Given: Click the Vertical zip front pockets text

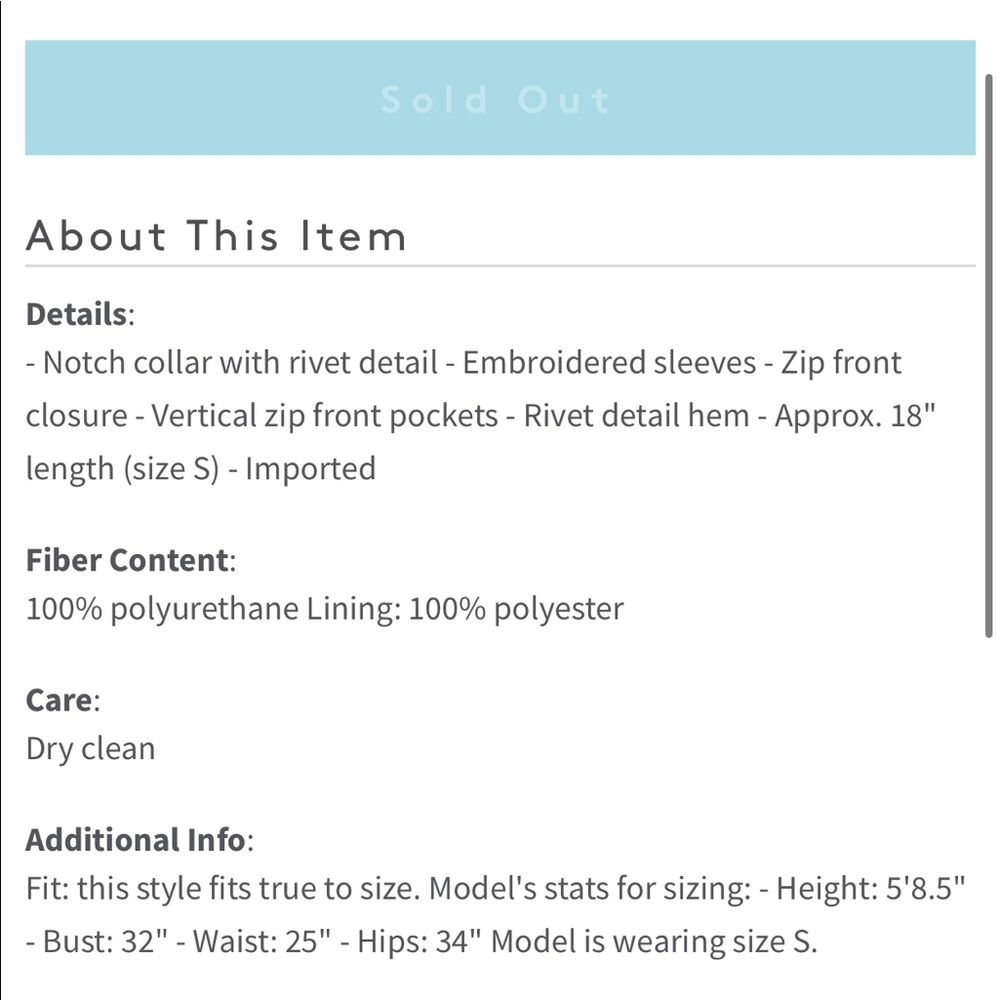Looking at the screenshot, I should [x=324, y=416].
